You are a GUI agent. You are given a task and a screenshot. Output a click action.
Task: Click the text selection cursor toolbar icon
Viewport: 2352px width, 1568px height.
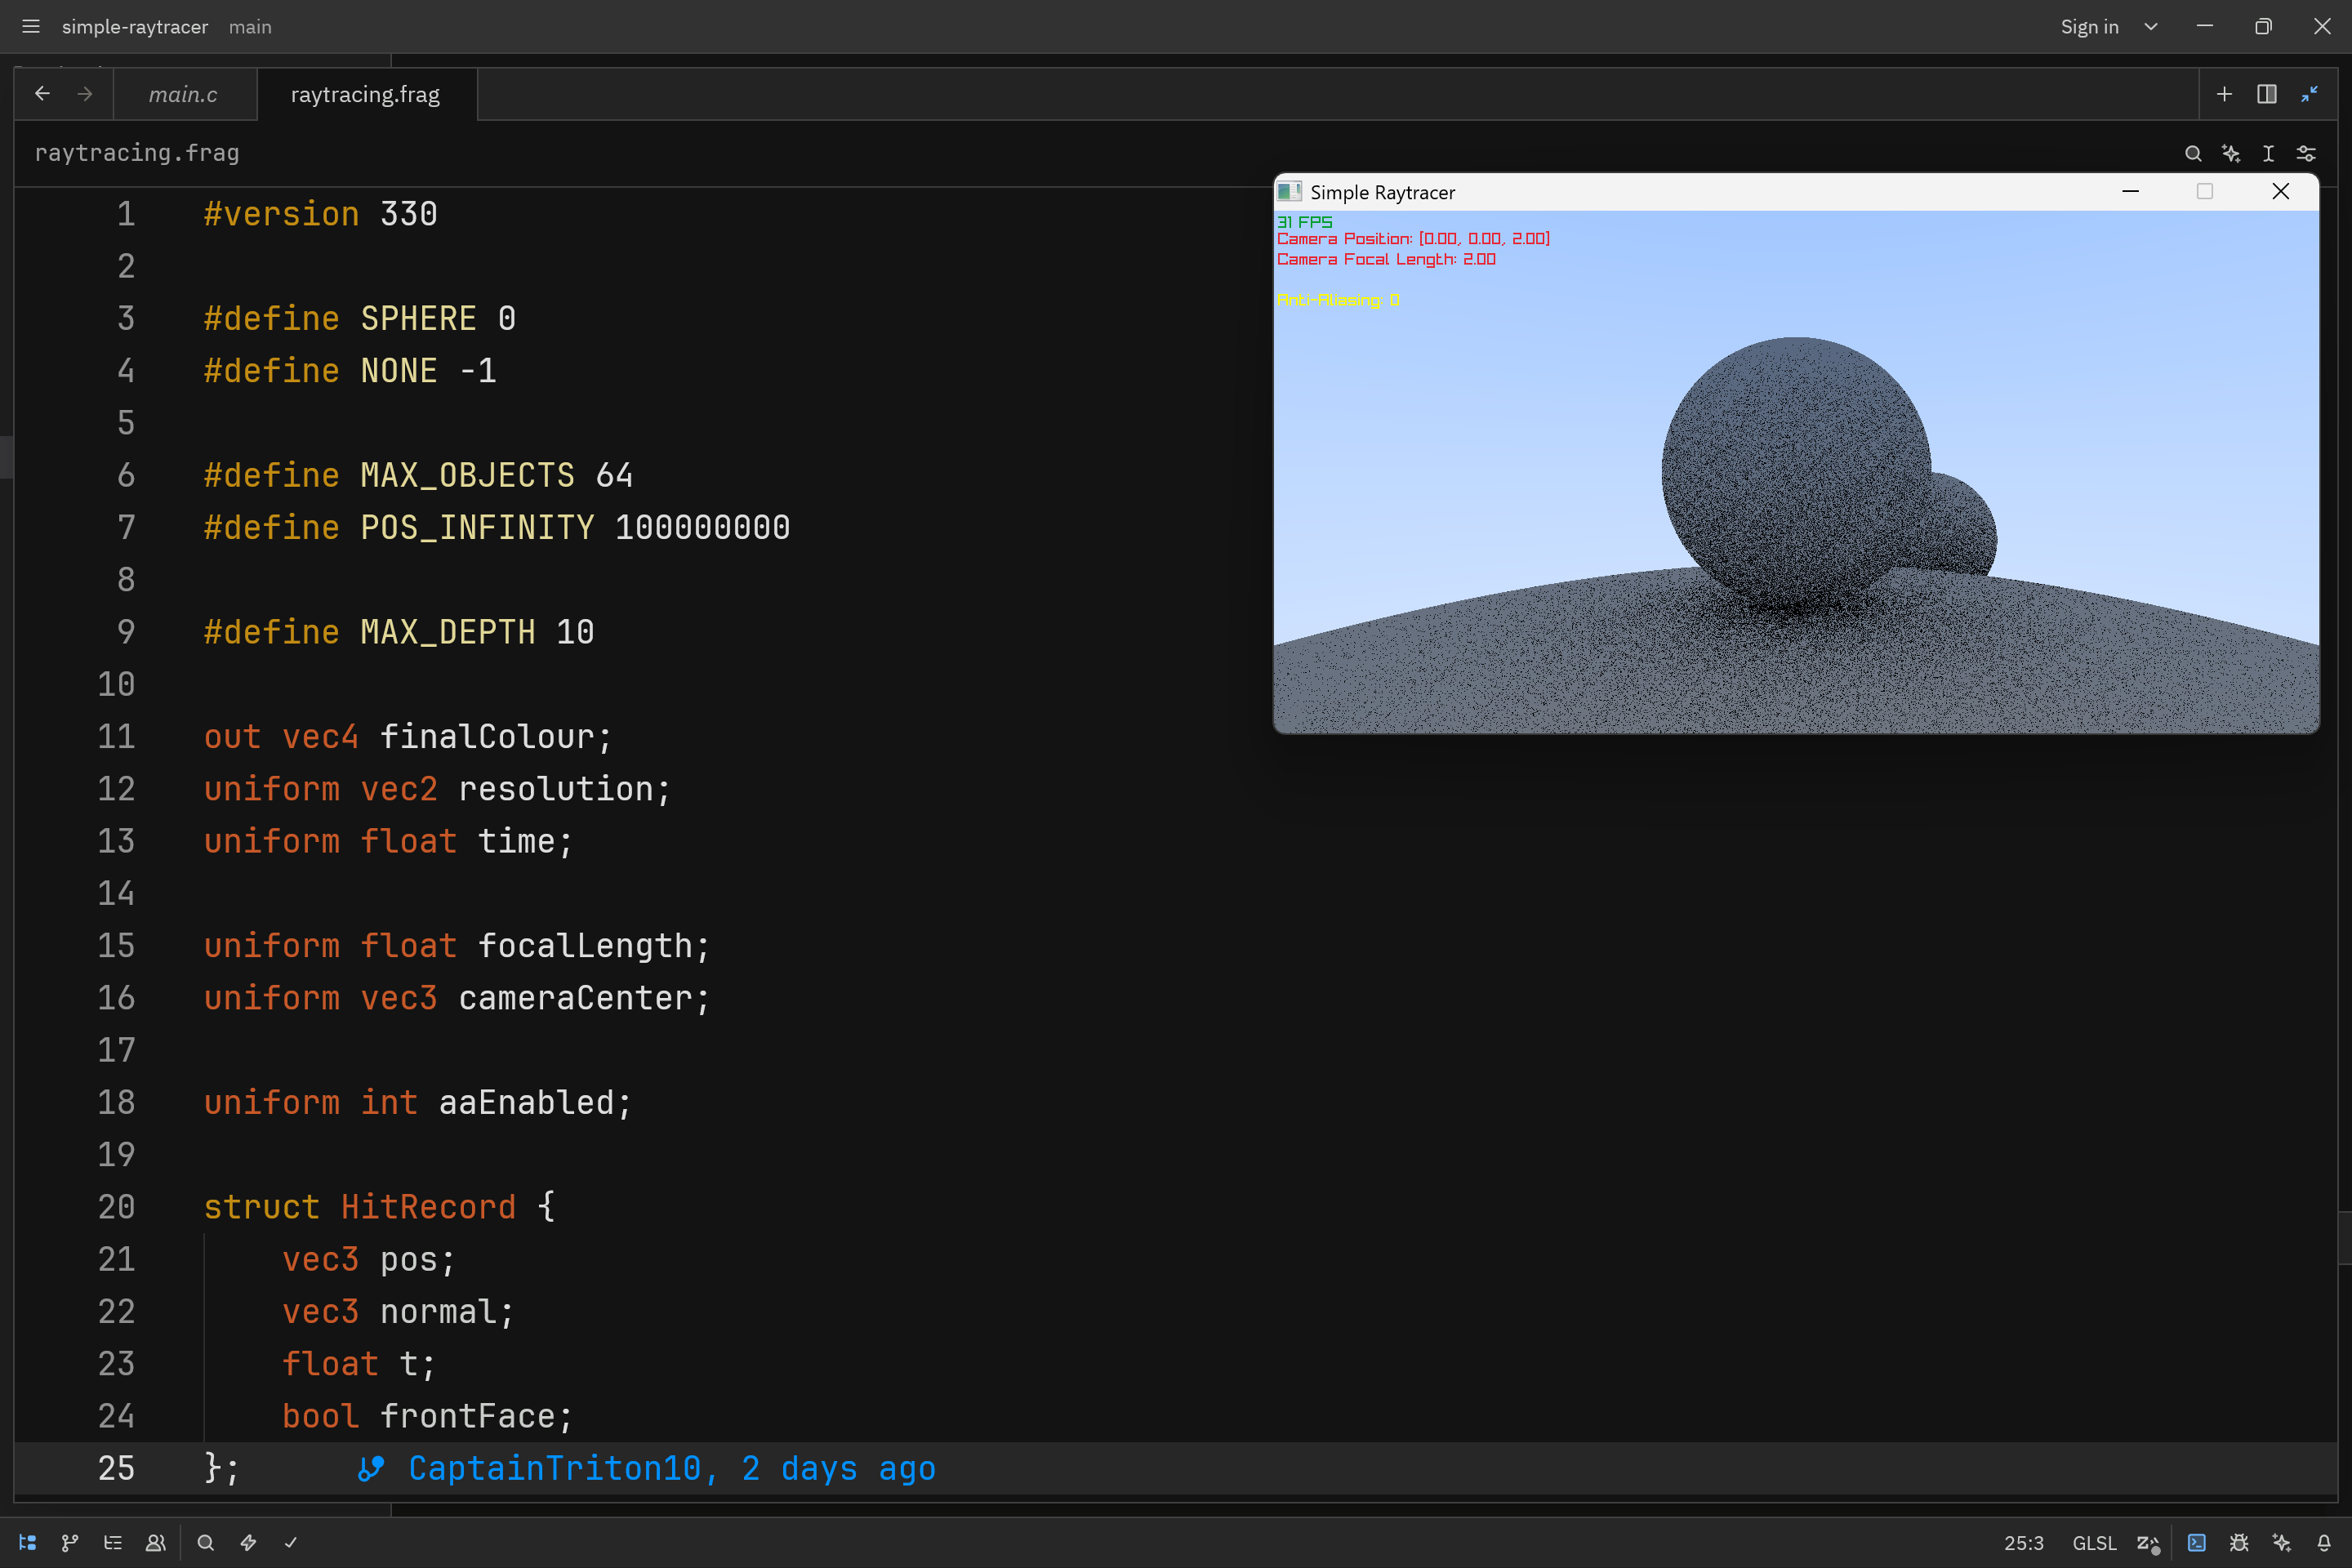pos(2268,153)
